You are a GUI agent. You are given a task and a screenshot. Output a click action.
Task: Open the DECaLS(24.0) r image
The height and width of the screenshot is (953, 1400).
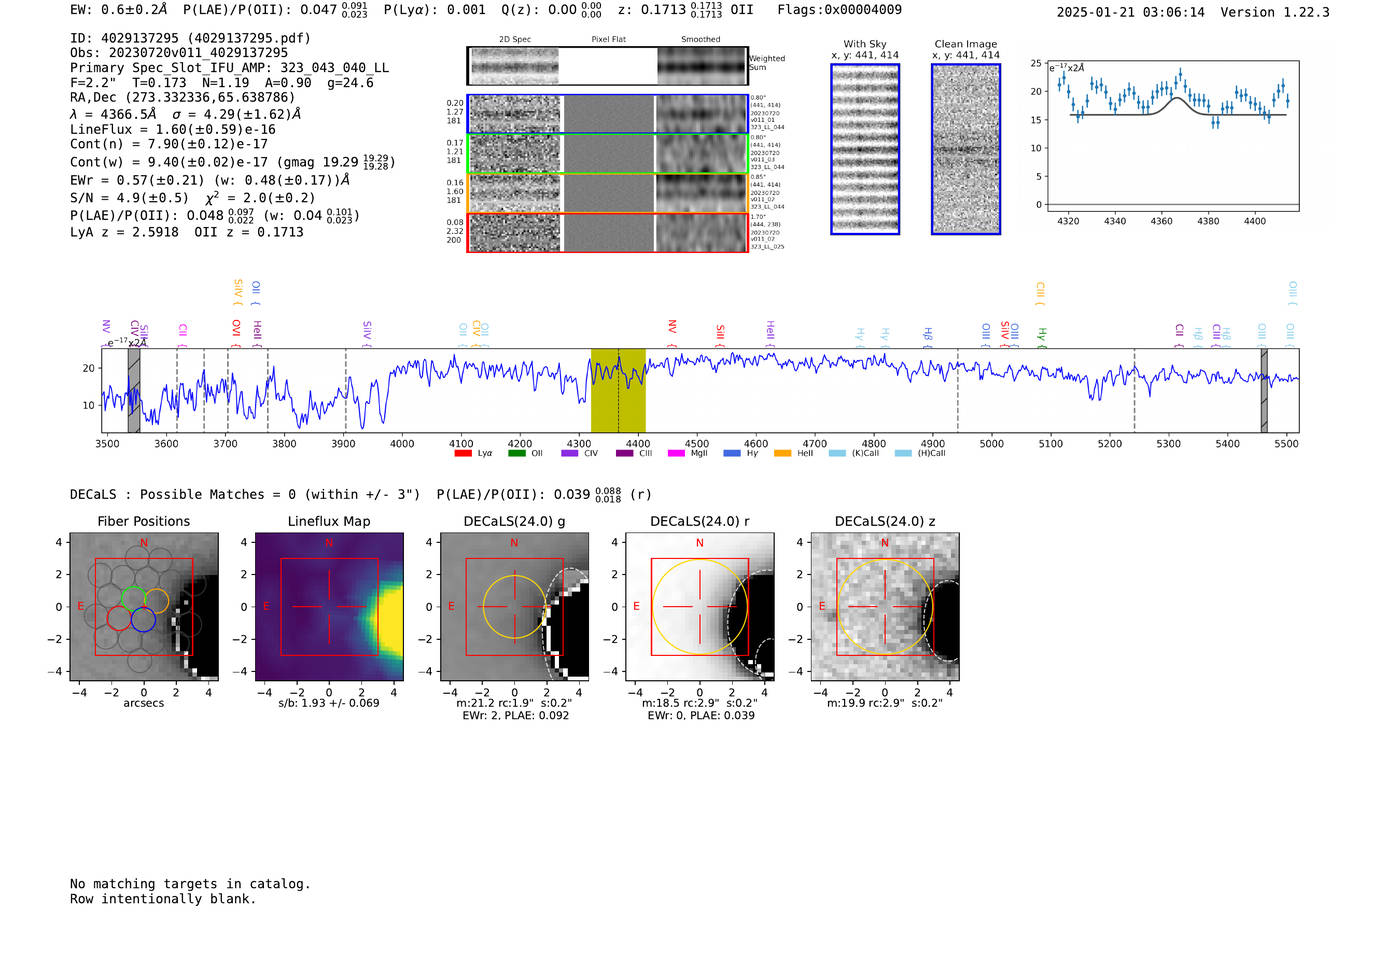(700, 606)
